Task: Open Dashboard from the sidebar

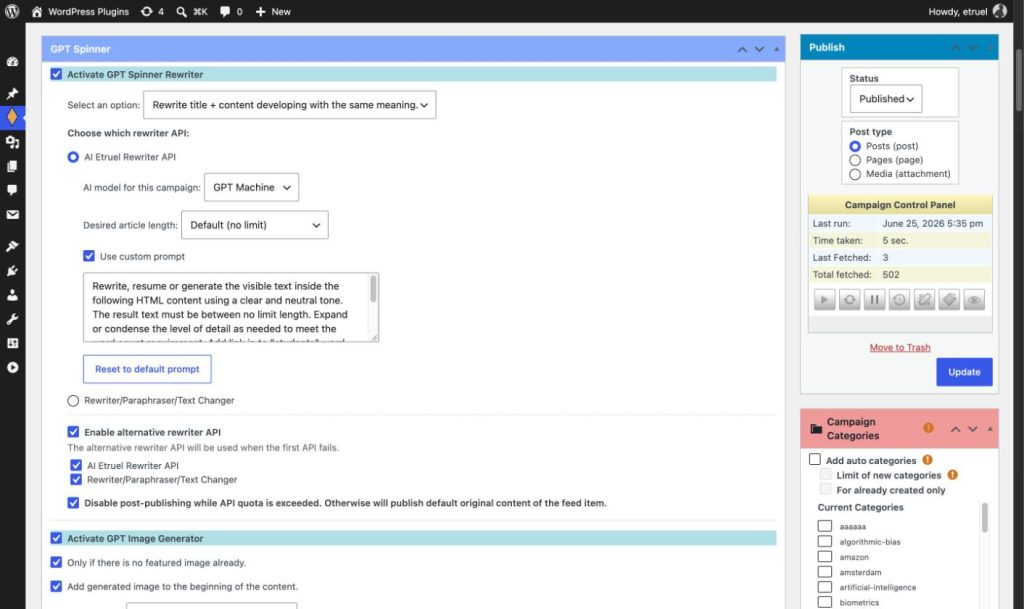Action: (12, 61)
